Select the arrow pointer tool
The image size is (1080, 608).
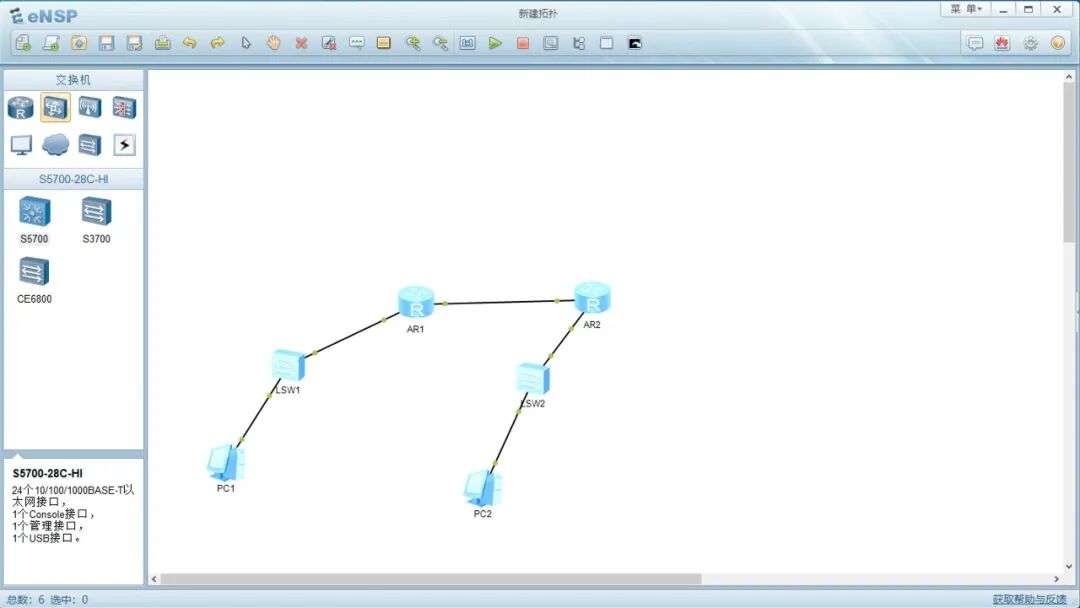tap(246, 43)
